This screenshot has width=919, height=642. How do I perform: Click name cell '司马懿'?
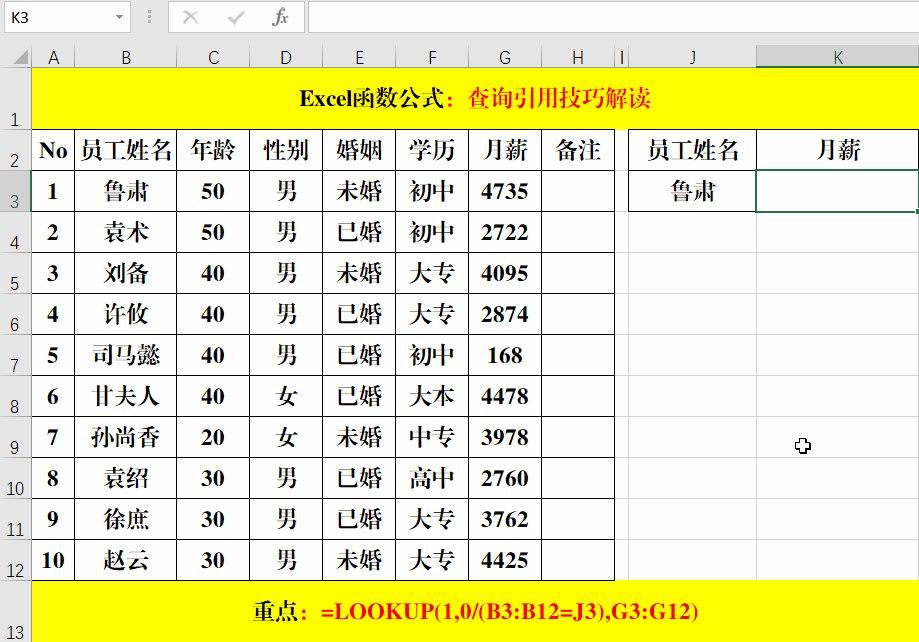coord(125,355)
